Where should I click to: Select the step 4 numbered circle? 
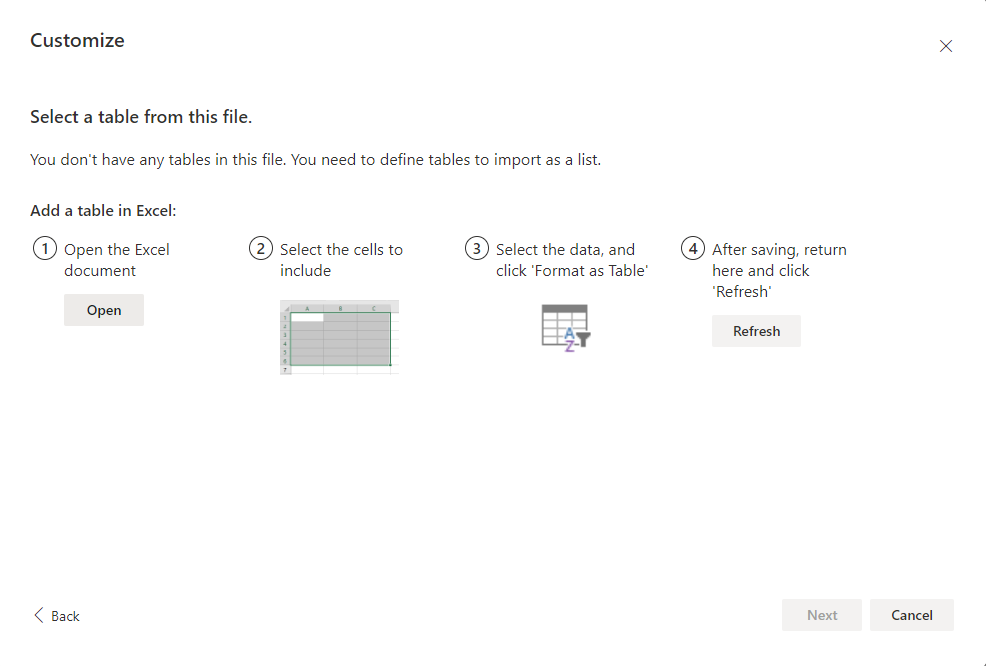pyautogui.click(x=693, y=247)
